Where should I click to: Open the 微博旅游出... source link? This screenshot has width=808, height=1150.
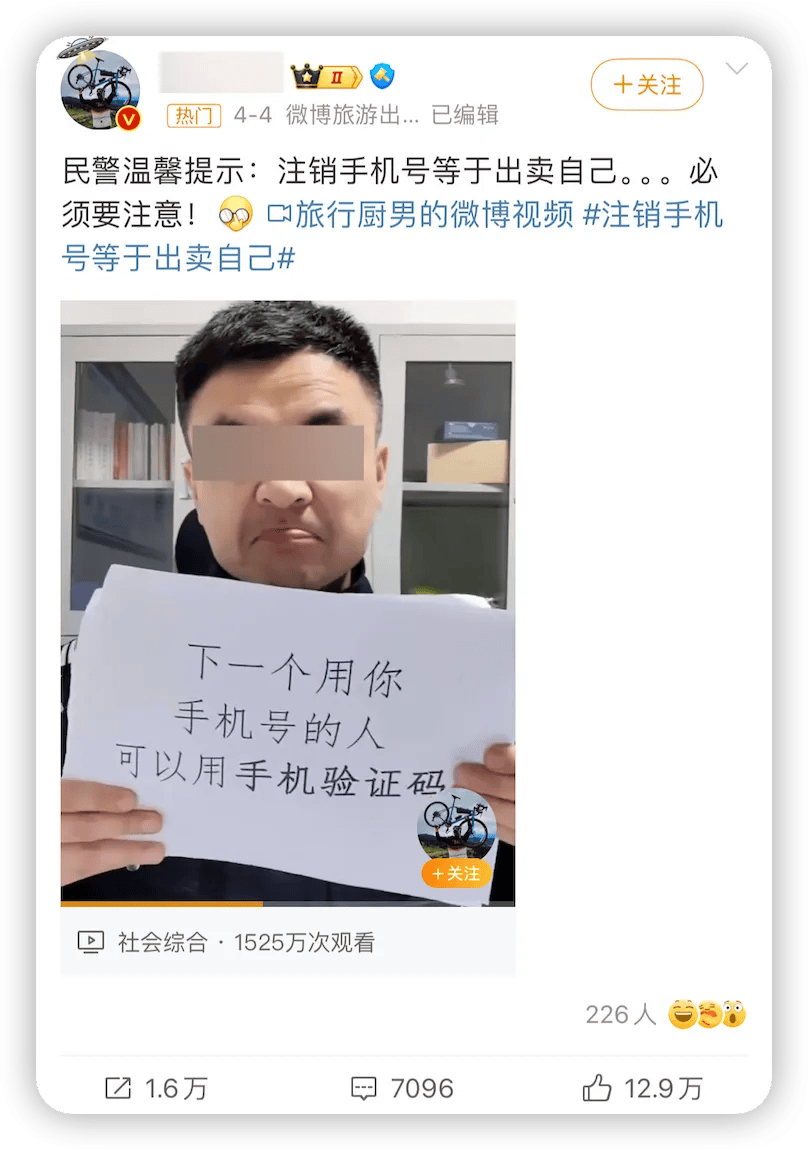[x=352, y=115]
